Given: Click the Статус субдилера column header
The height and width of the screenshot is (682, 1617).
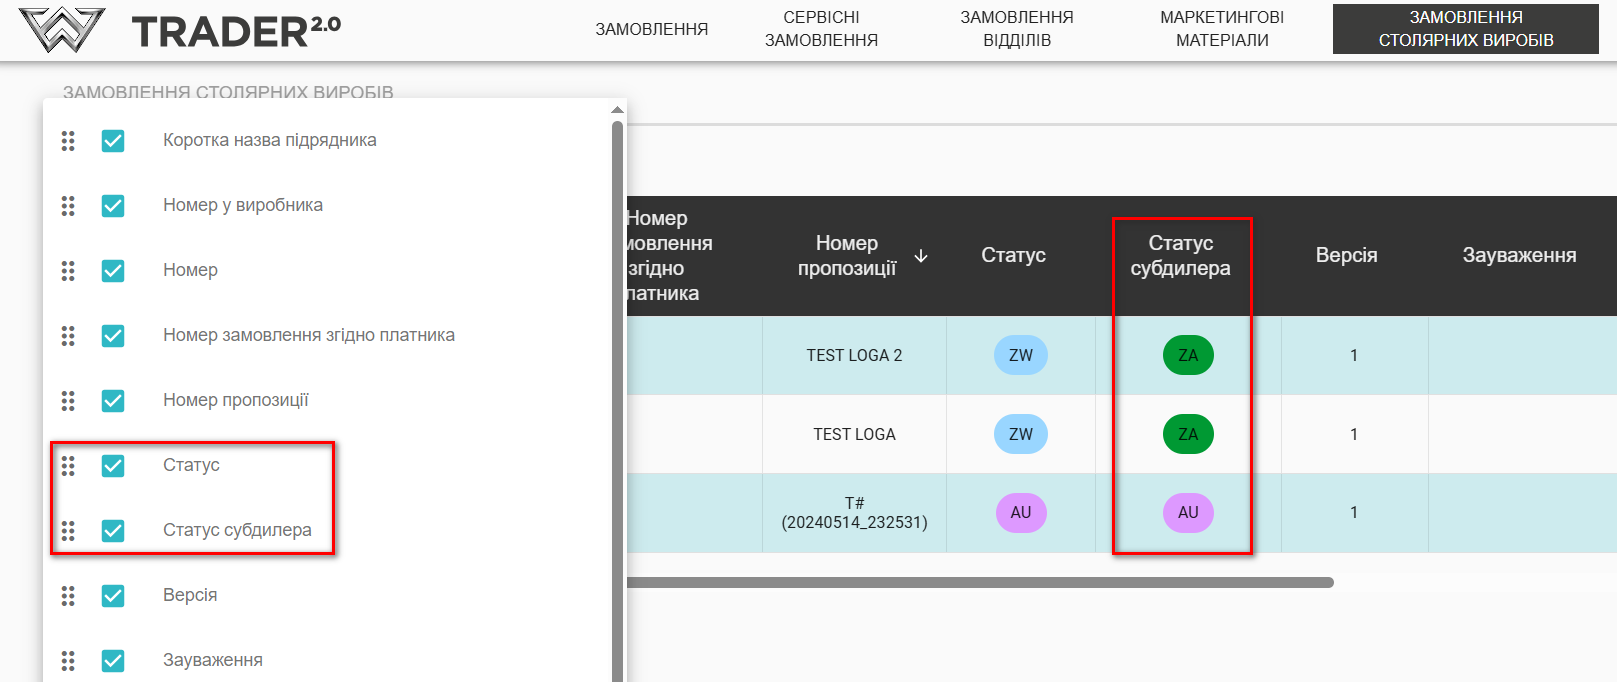Looking at the screenshot, I should coord(1180,256).
